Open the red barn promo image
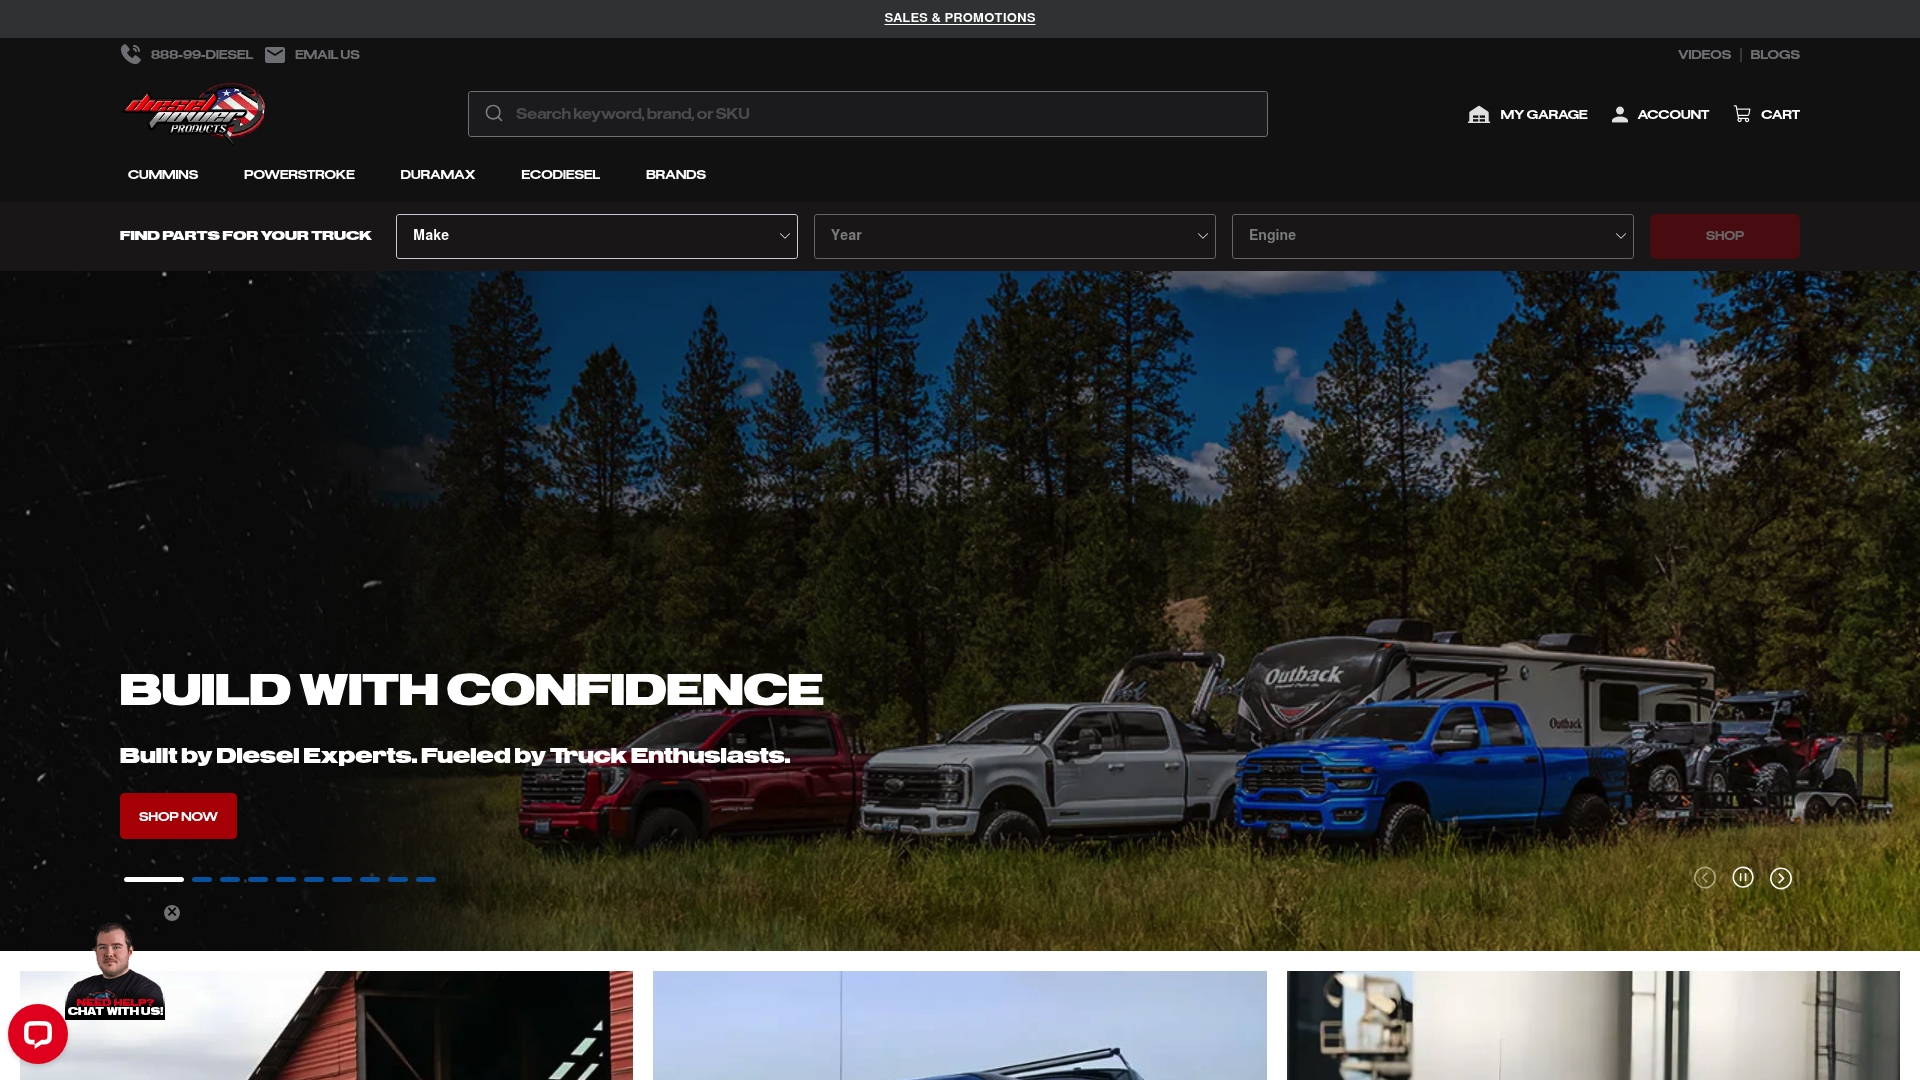1920x1080 pixels. pyautogui.click(x=326, y=1025)
